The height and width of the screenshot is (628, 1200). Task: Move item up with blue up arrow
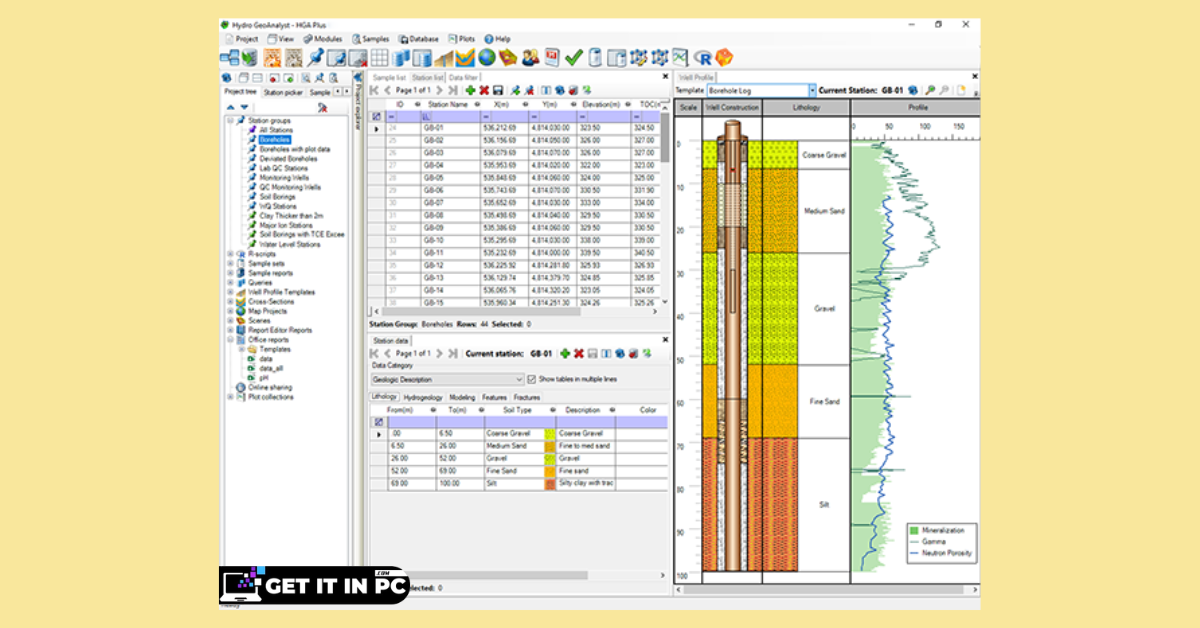pyautogui.click(x=231, y=107)
